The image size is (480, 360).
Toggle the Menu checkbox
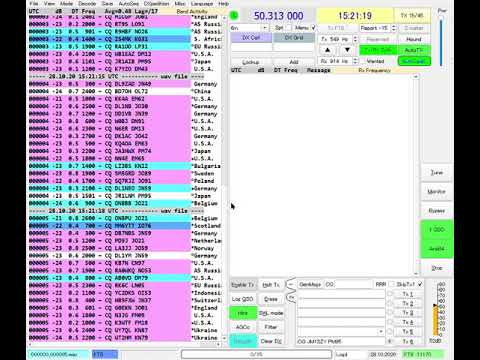point(313,28)
